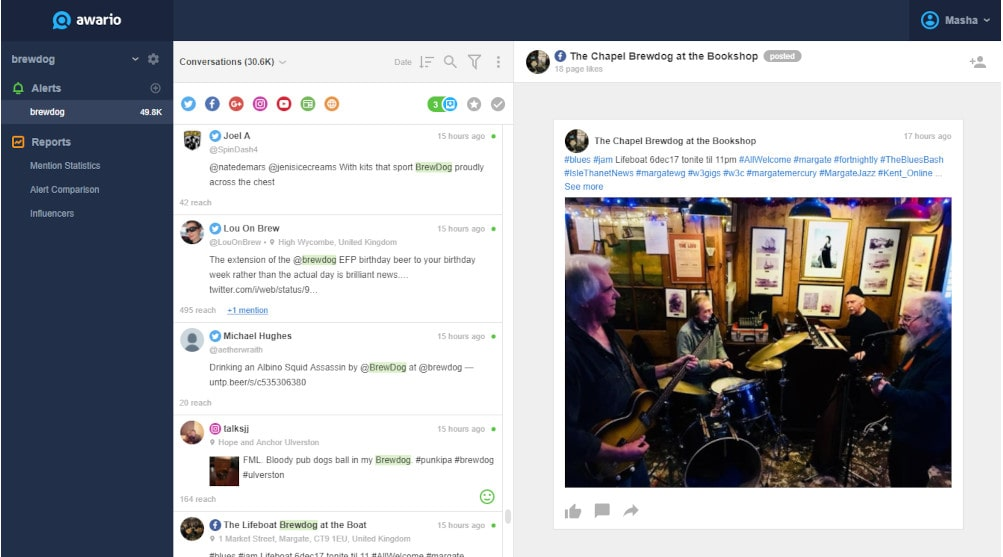Viewport: 1003px width, 557px height.
Task: Comment on the Chapel Brewdog post
Action: [x=602, y=510]
